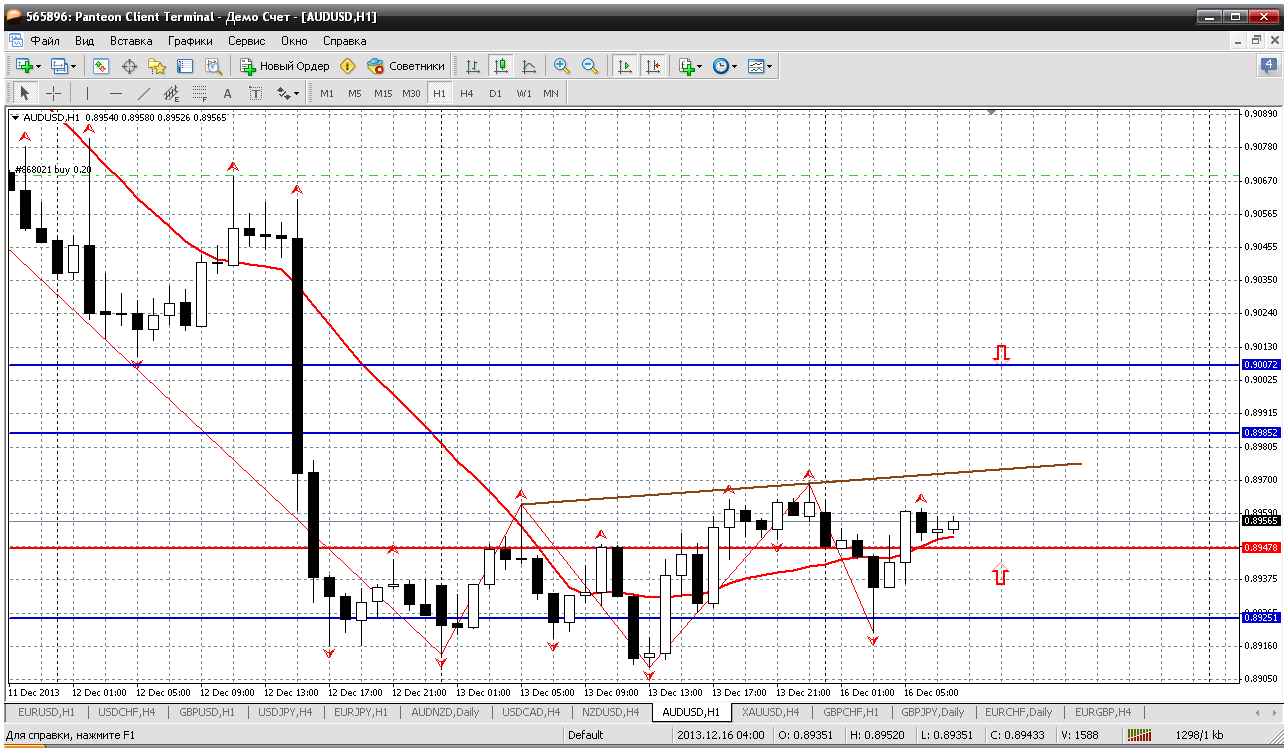Zoom out of the chart
Image resolution: width=1288 pixels, height=748 pixels.
590,66
